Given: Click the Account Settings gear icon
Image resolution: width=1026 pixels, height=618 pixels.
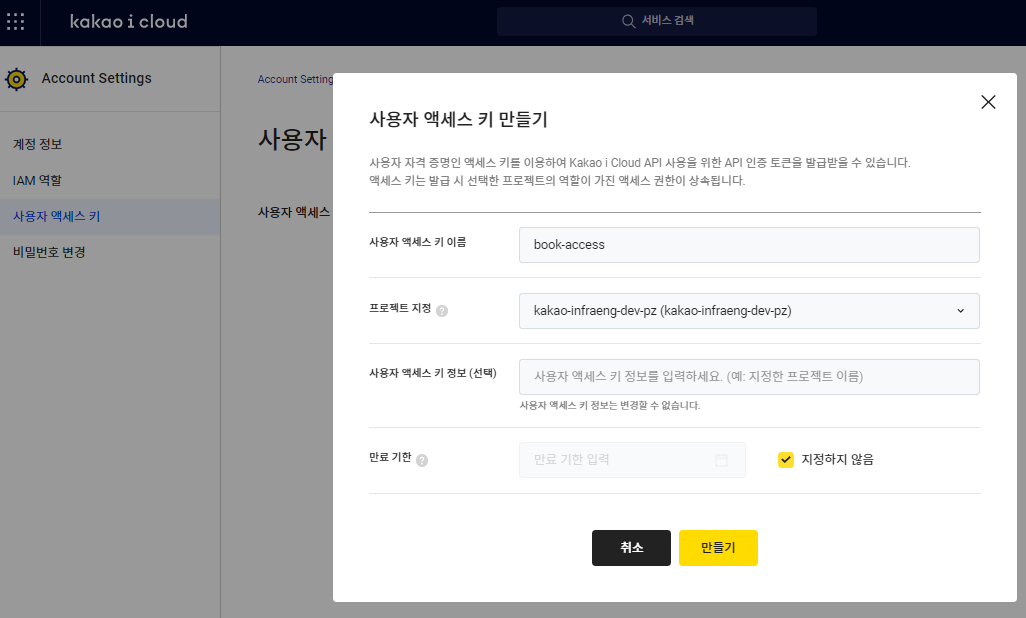Looking at the screenshot, I should [16, 78].
